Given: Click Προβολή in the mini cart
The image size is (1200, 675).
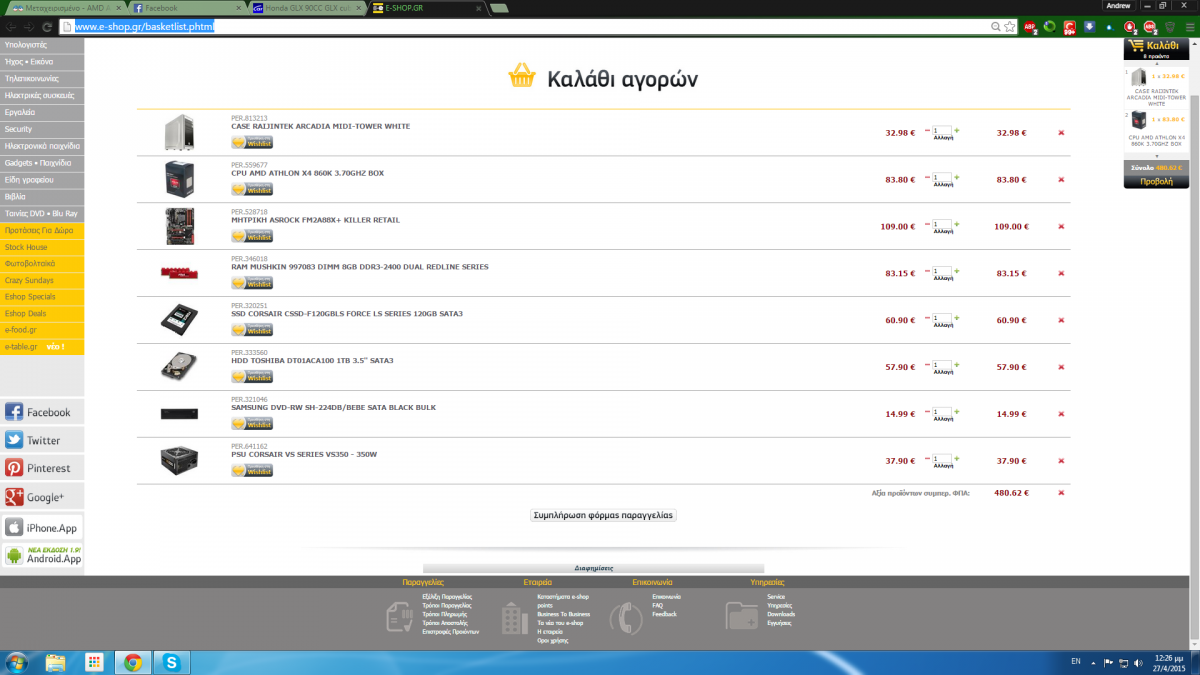Looking at the screenshot, I should [1156, 182].
